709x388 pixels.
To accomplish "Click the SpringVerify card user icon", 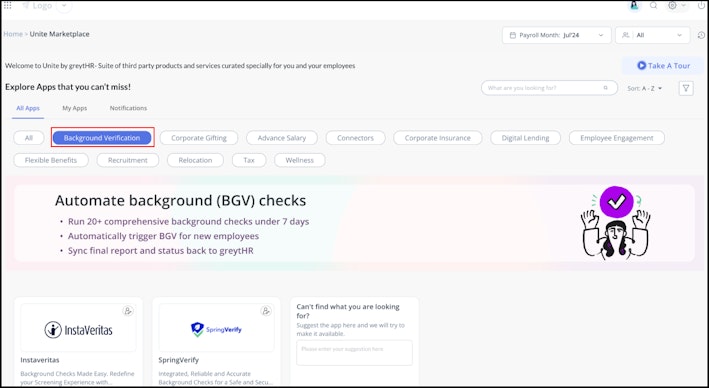I will click(266, 311).
